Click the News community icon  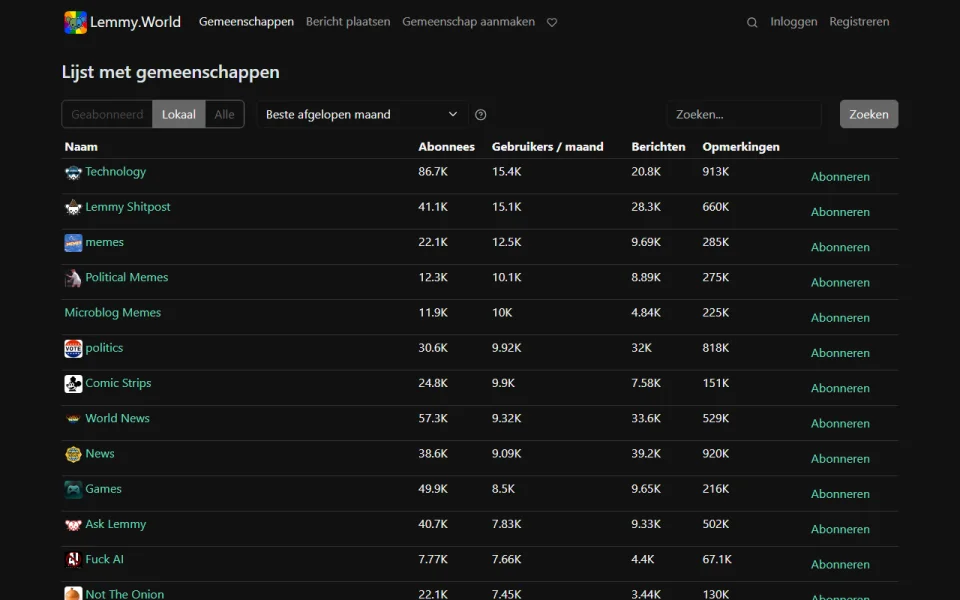(x=73, y=454)
